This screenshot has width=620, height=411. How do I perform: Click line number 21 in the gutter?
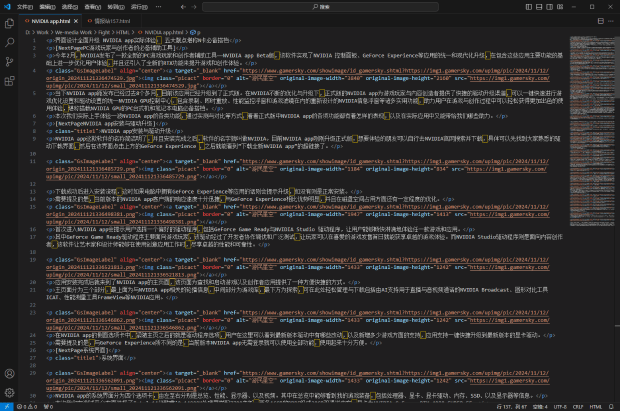click(x=33, y=290)
